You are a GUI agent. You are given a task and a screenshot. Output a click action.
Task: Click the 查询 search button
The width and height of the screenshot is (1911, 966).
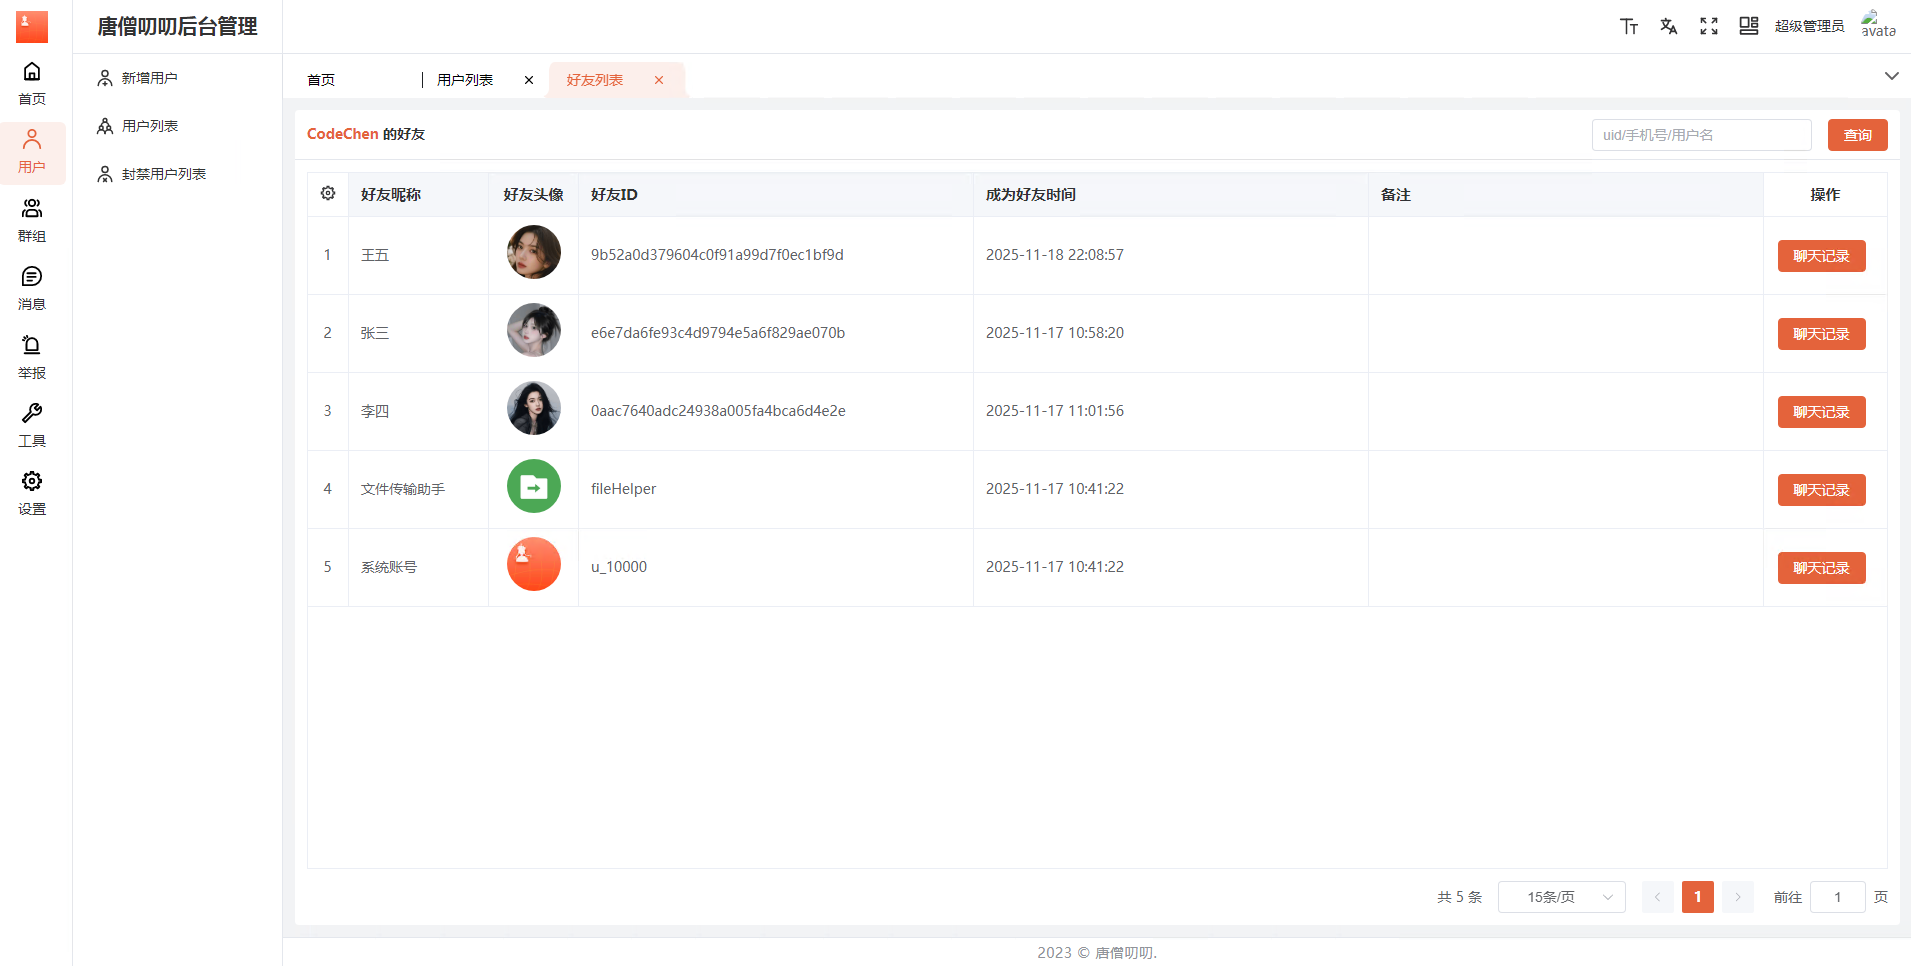click(x=1857, y=135)
